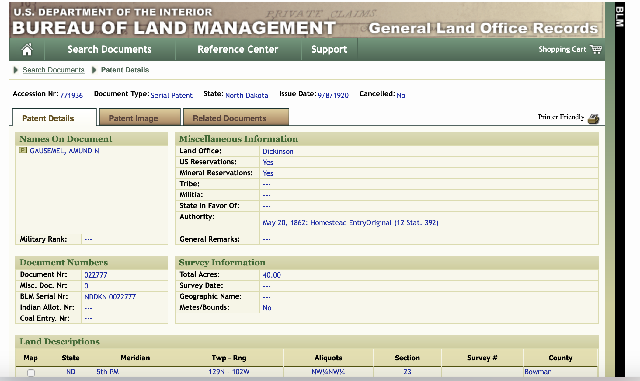640x381 pixels.
Task: Expand the name entry plus icon beside GAUSEMEL
Action: [23, 150]
